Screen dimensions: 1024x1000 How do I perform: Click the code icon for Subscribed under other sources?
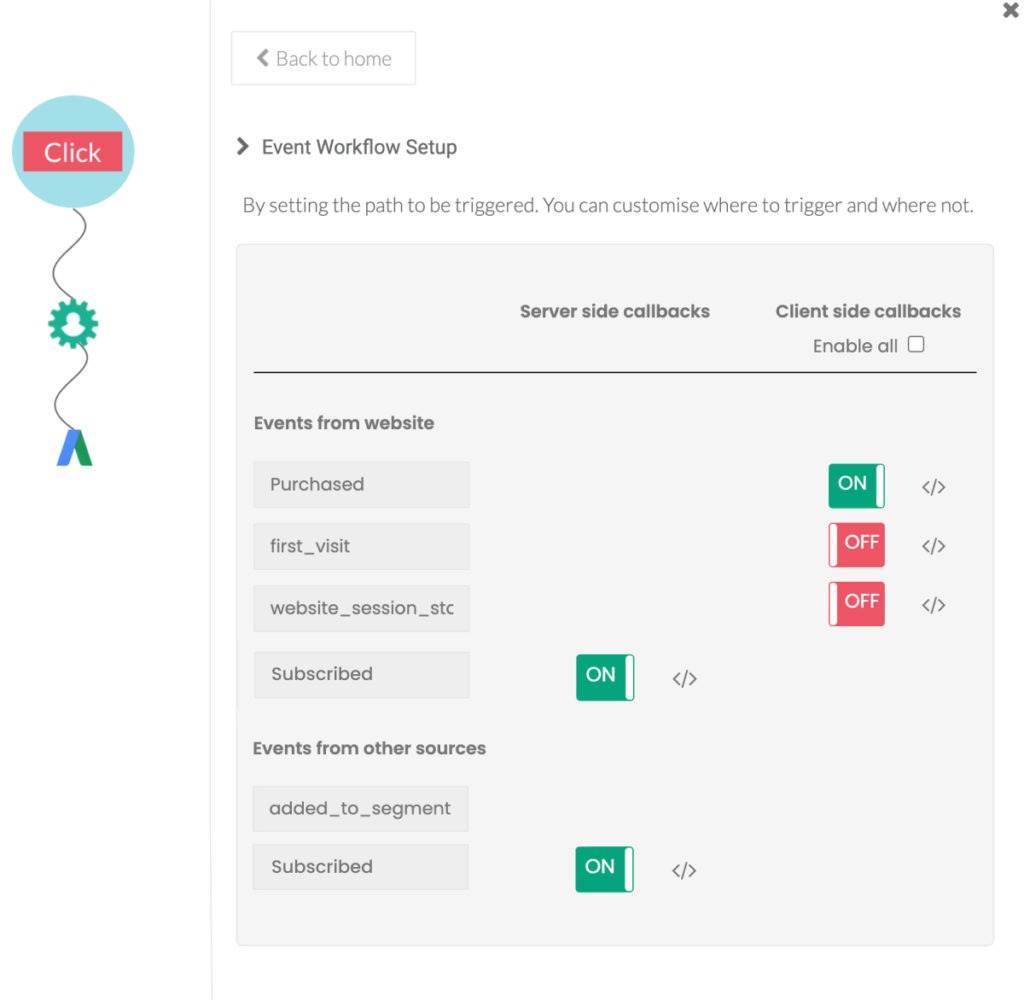click(684, 870)
